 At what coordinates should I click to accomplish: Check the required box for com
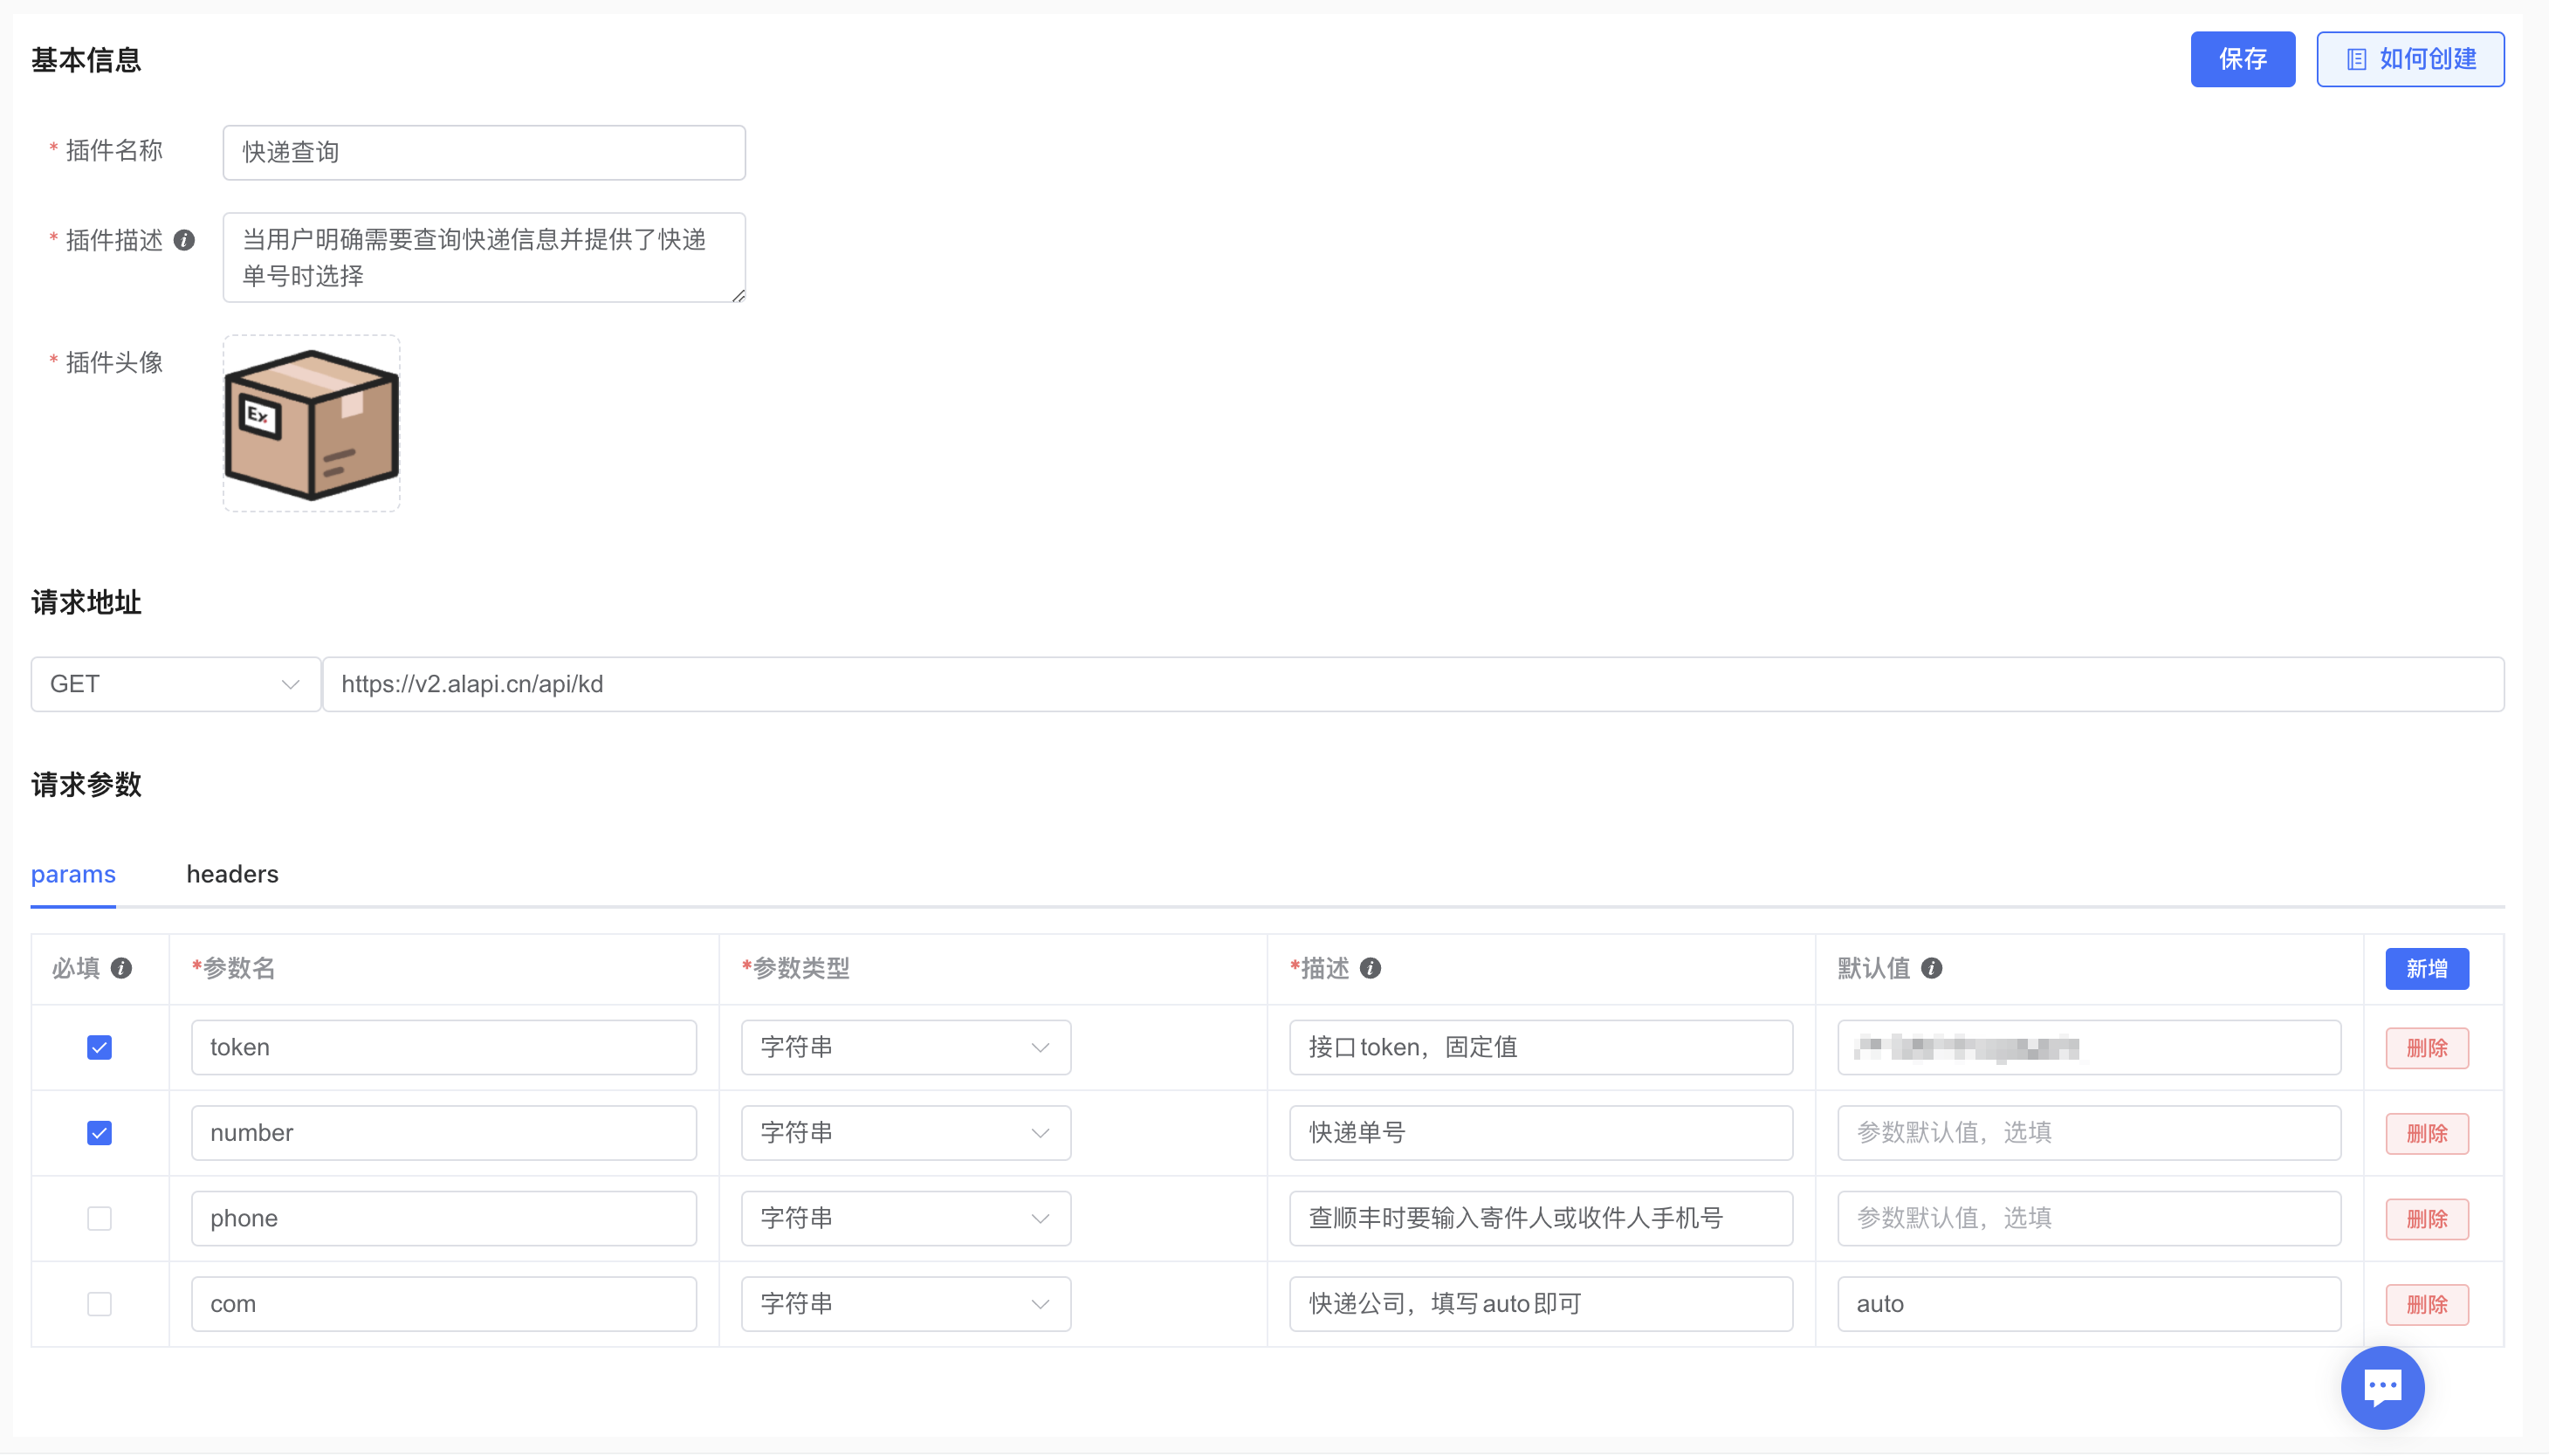click(99, 1304)
